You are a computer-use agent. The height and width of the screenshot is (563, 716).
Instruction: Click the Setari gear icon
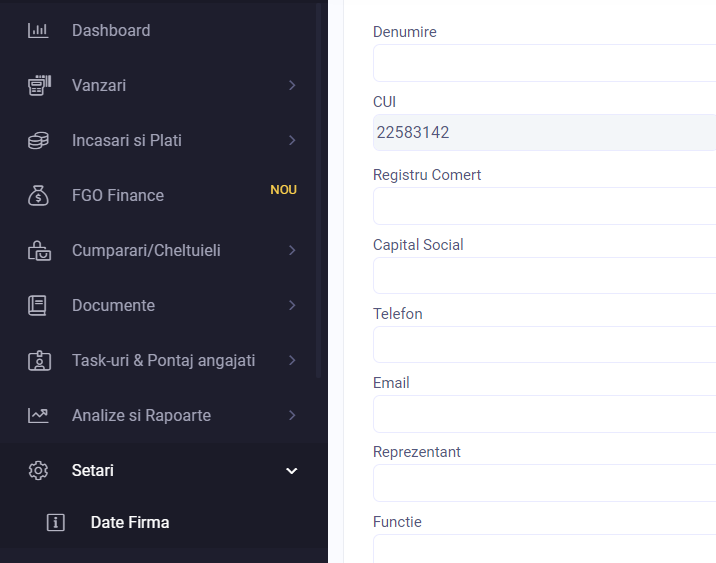pos(38,471)
